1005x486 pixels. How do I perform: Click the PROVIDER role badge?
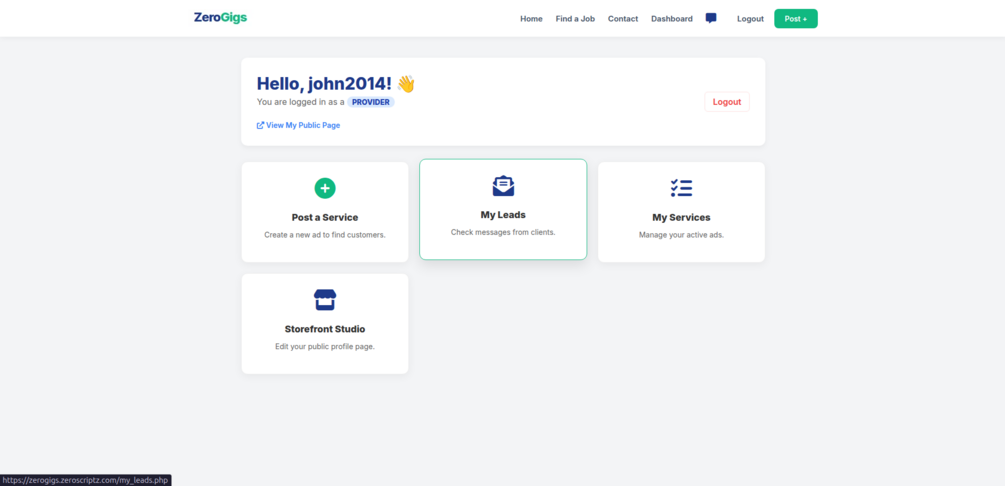(371, 102)
